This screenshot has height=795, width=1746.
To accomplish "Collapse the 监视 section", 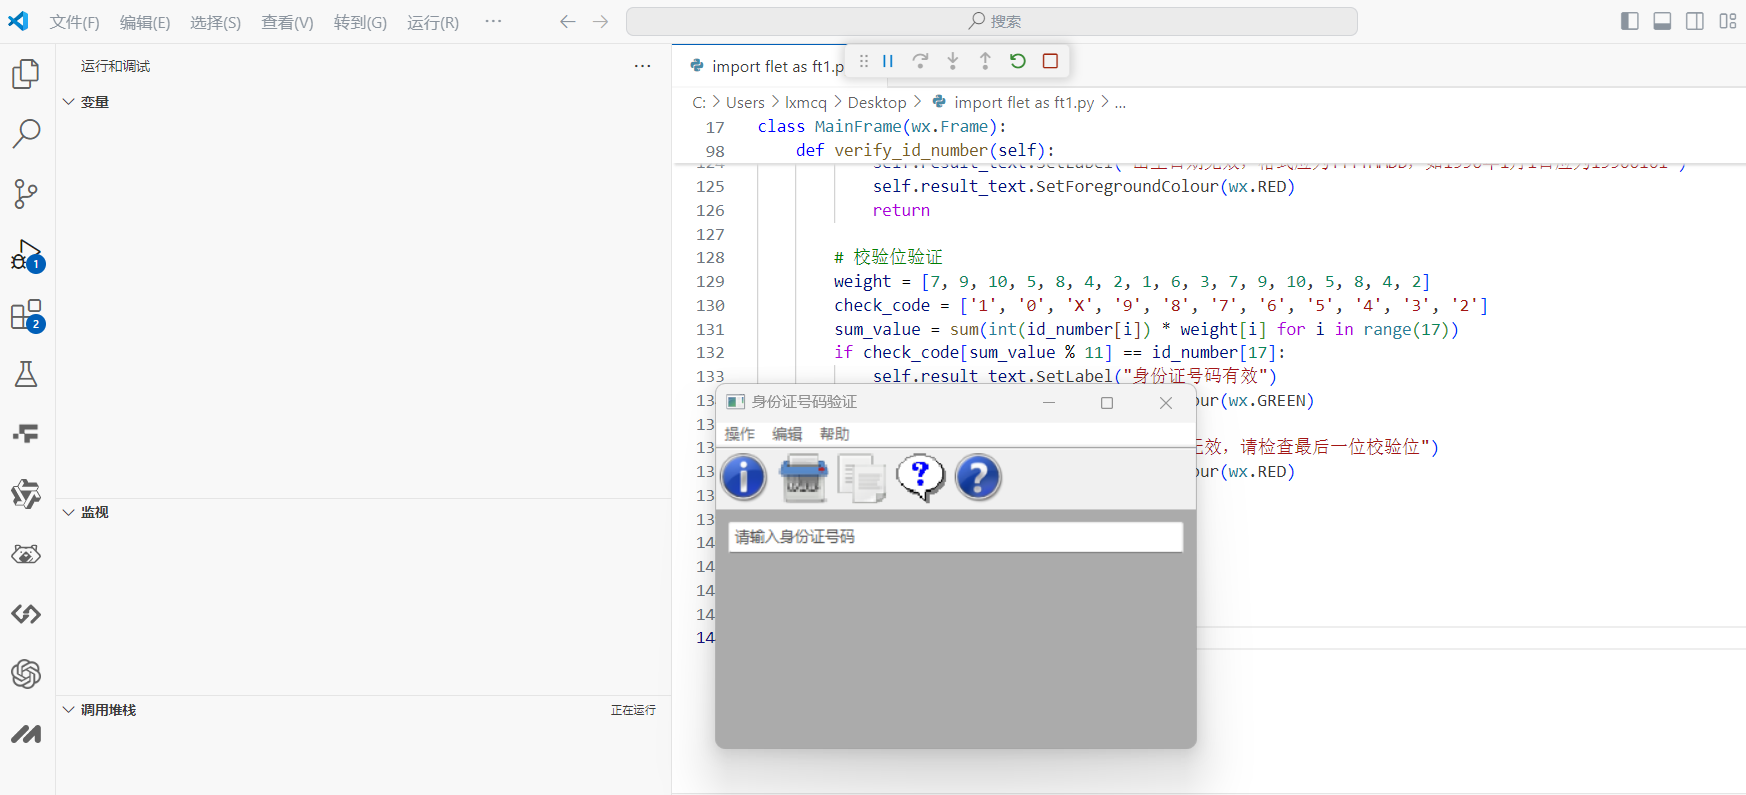I will tap(94, 512).
